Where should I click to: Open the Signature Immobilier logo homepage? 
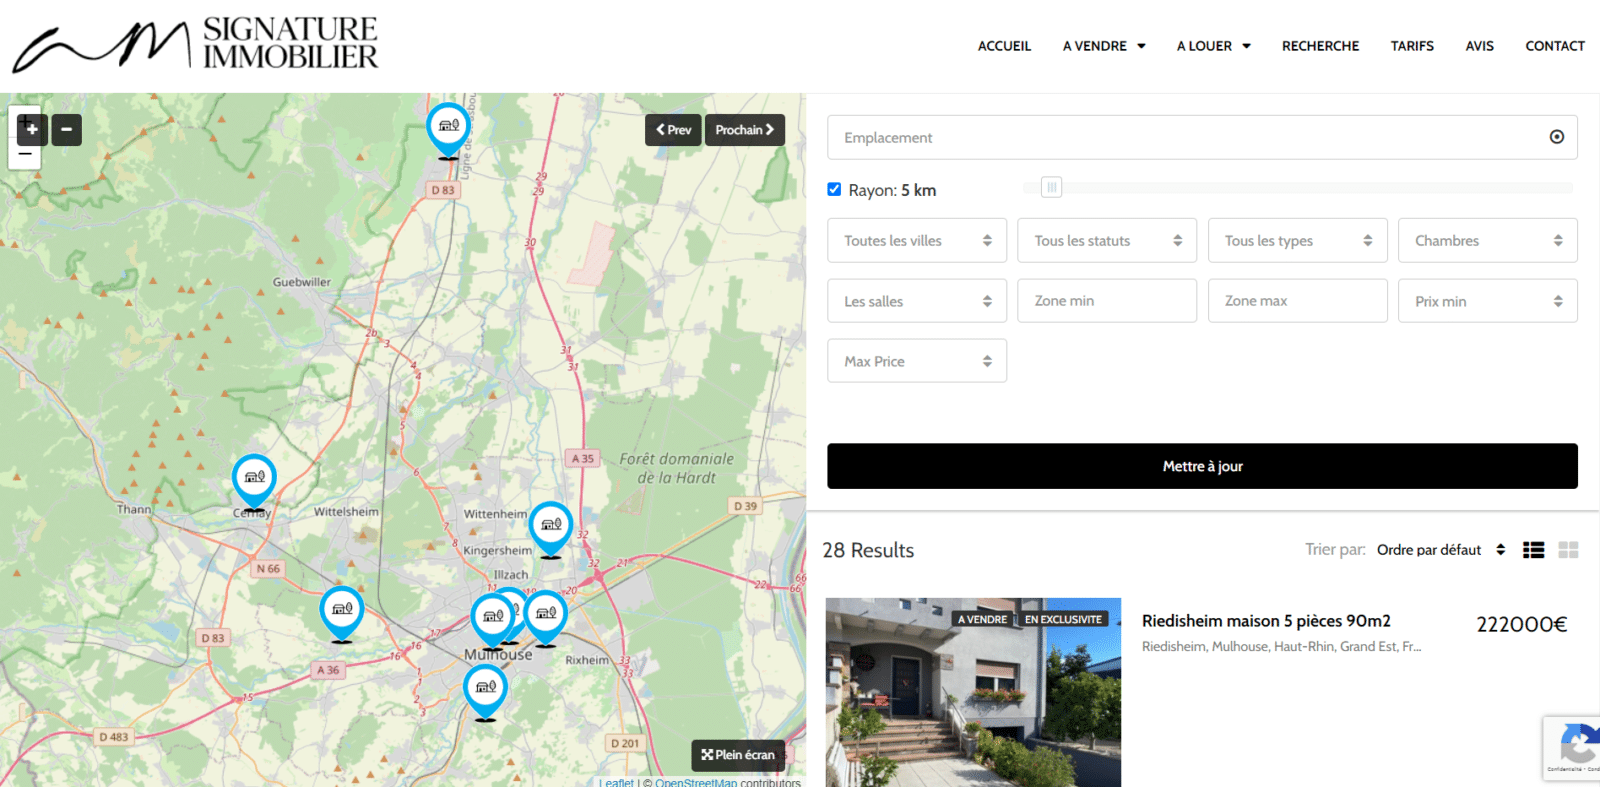(195, 45)
